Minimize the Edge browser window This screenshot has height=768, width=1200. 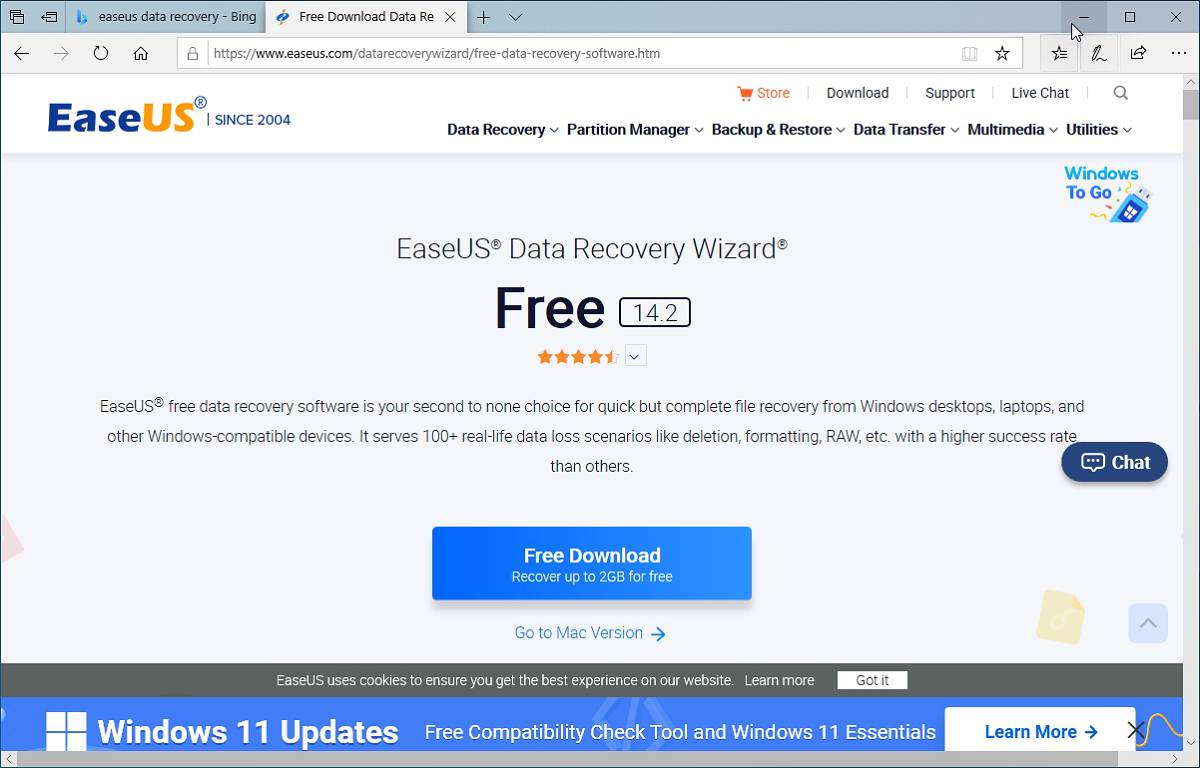click(1084, 17)
